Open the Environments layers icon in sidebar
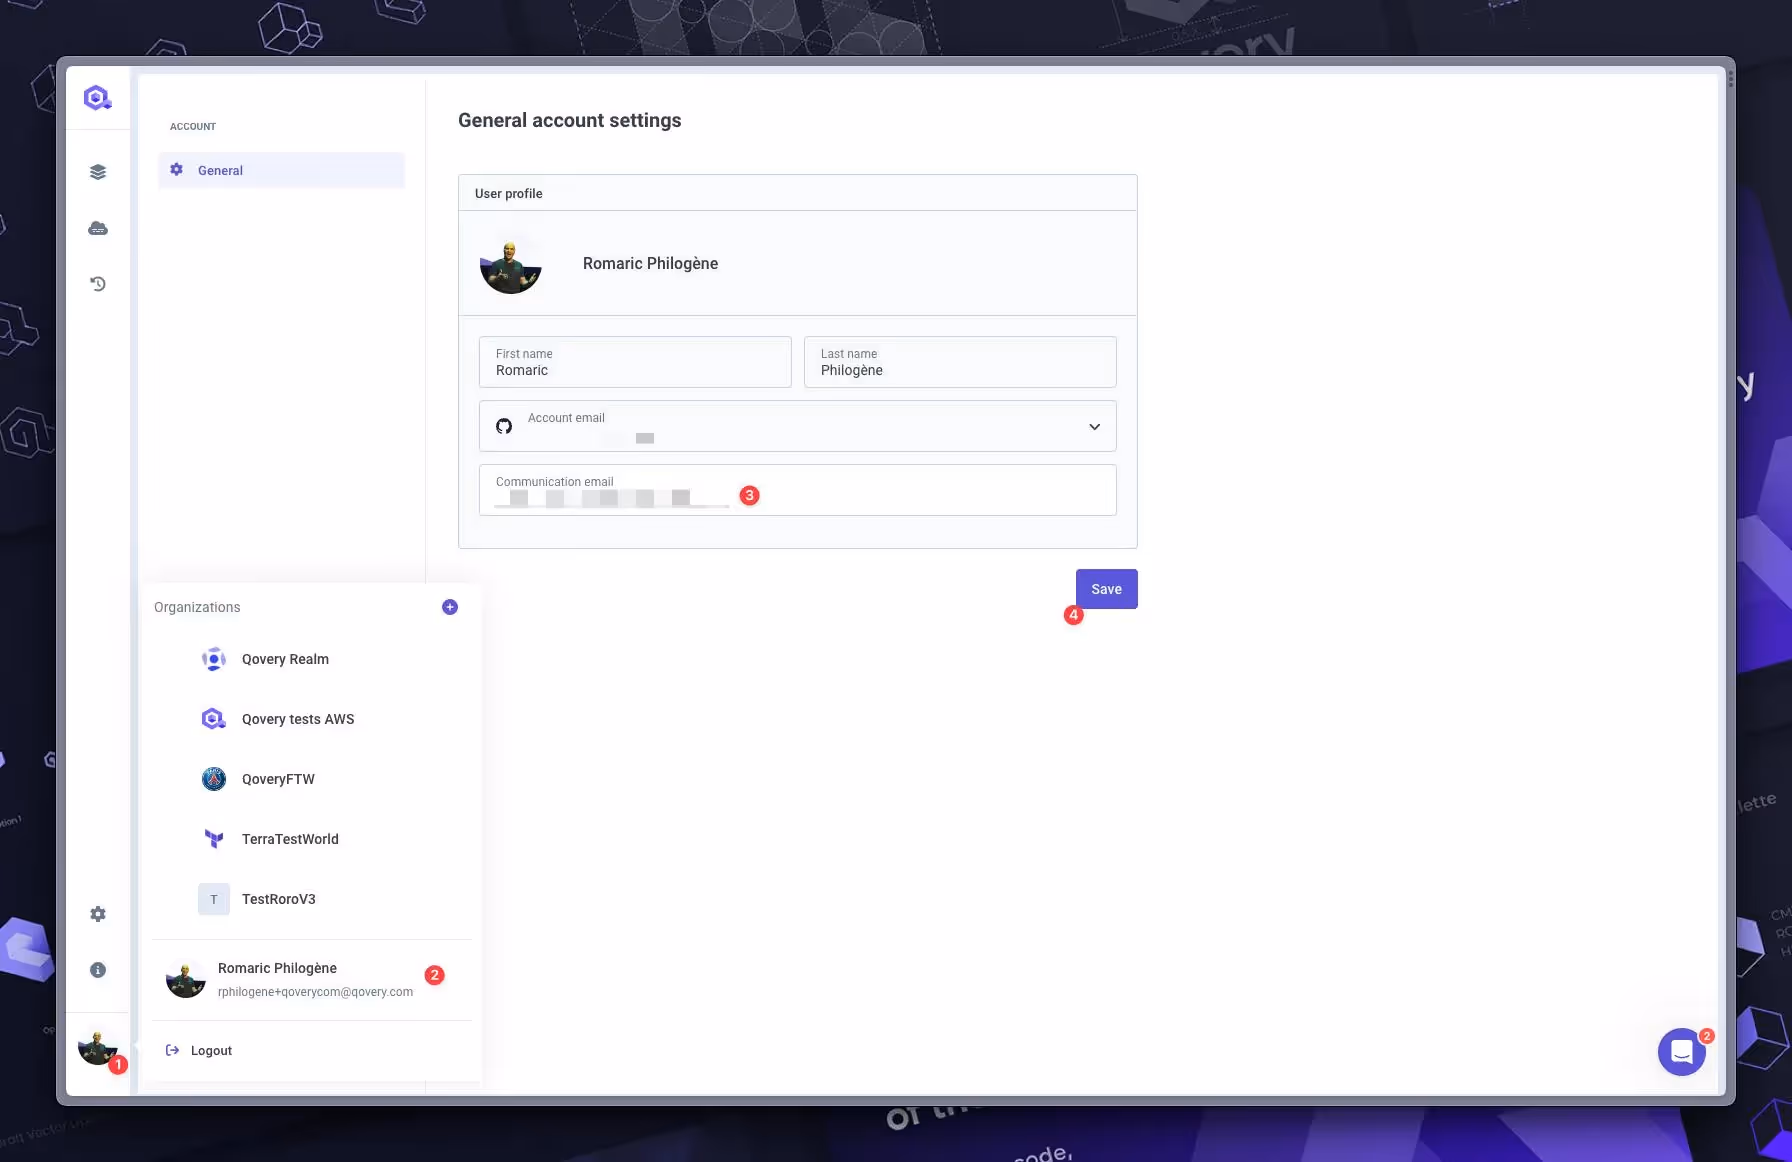 pyautogui.click(x=97, y=171)
